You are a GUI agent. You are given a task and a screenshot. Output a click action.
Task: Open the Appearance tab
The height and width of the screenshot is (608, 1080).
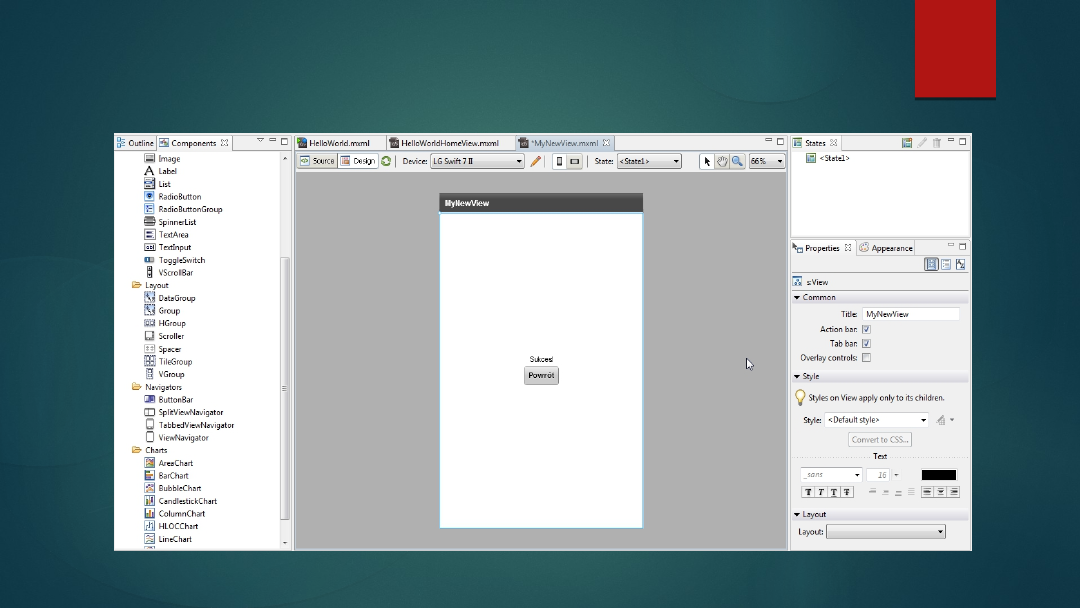click(890, 248)
